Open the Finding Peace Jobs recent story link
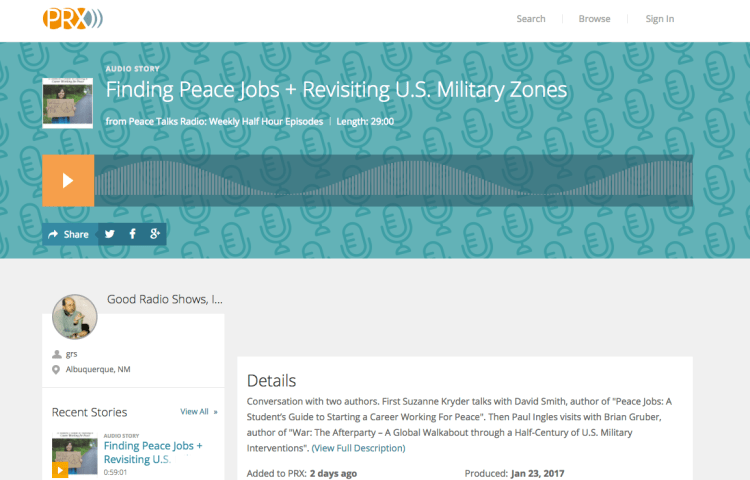The width and height of the screenshot is (750, 480). [152, 452]
